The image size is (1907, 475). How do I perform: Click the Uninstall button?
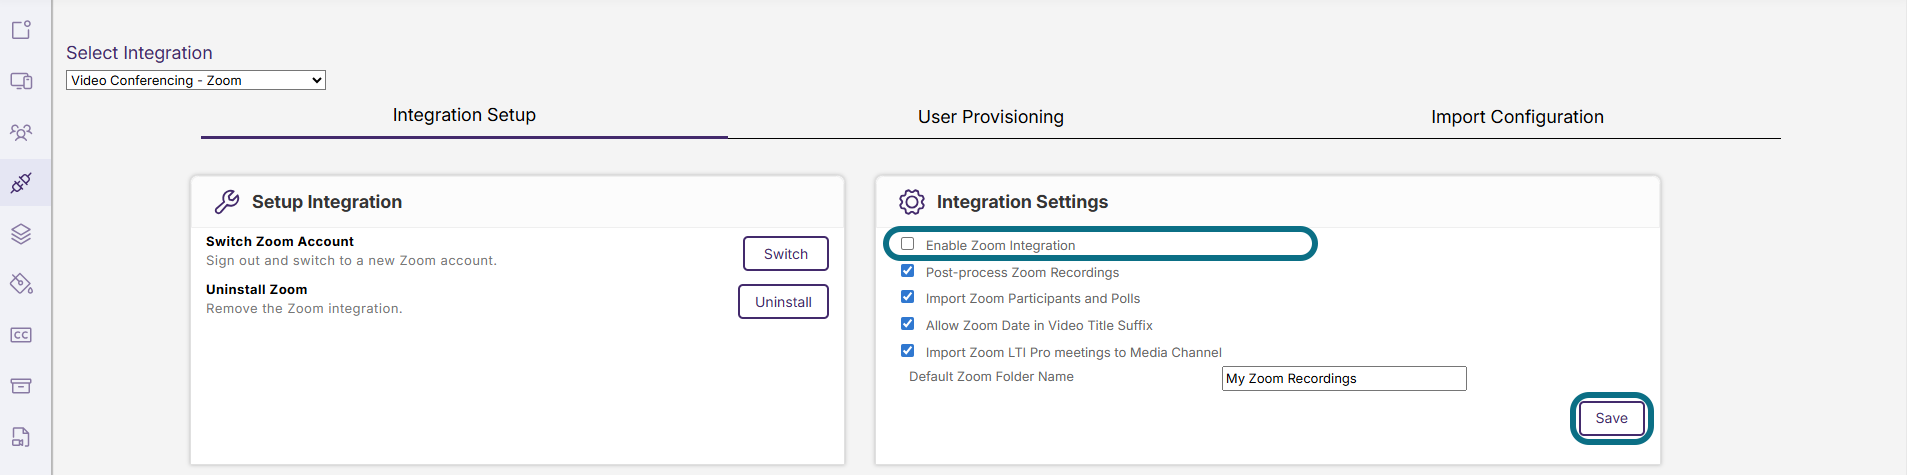(783, 302)
